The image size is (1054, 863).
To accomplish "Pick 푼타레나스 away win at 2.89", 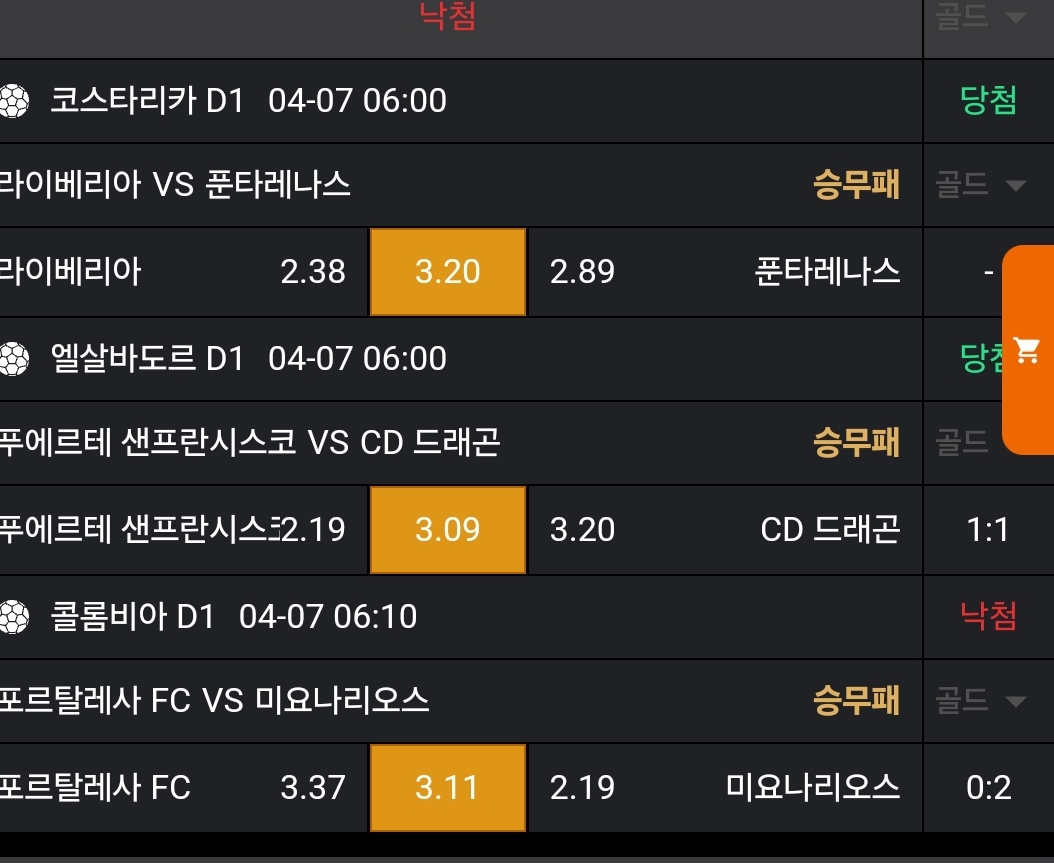I will (x=583, y=272).
